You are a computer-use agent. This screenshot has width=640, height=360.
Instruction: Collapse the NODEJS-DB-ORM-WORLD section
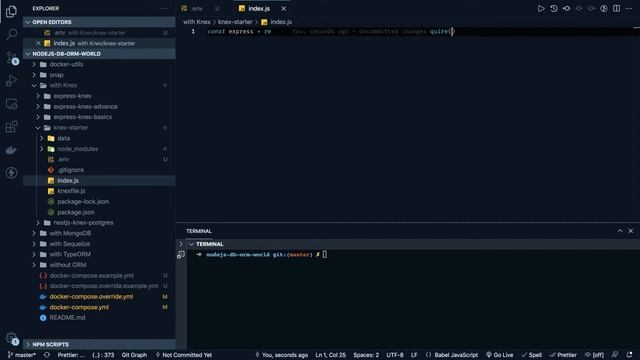tap(99, 53)
